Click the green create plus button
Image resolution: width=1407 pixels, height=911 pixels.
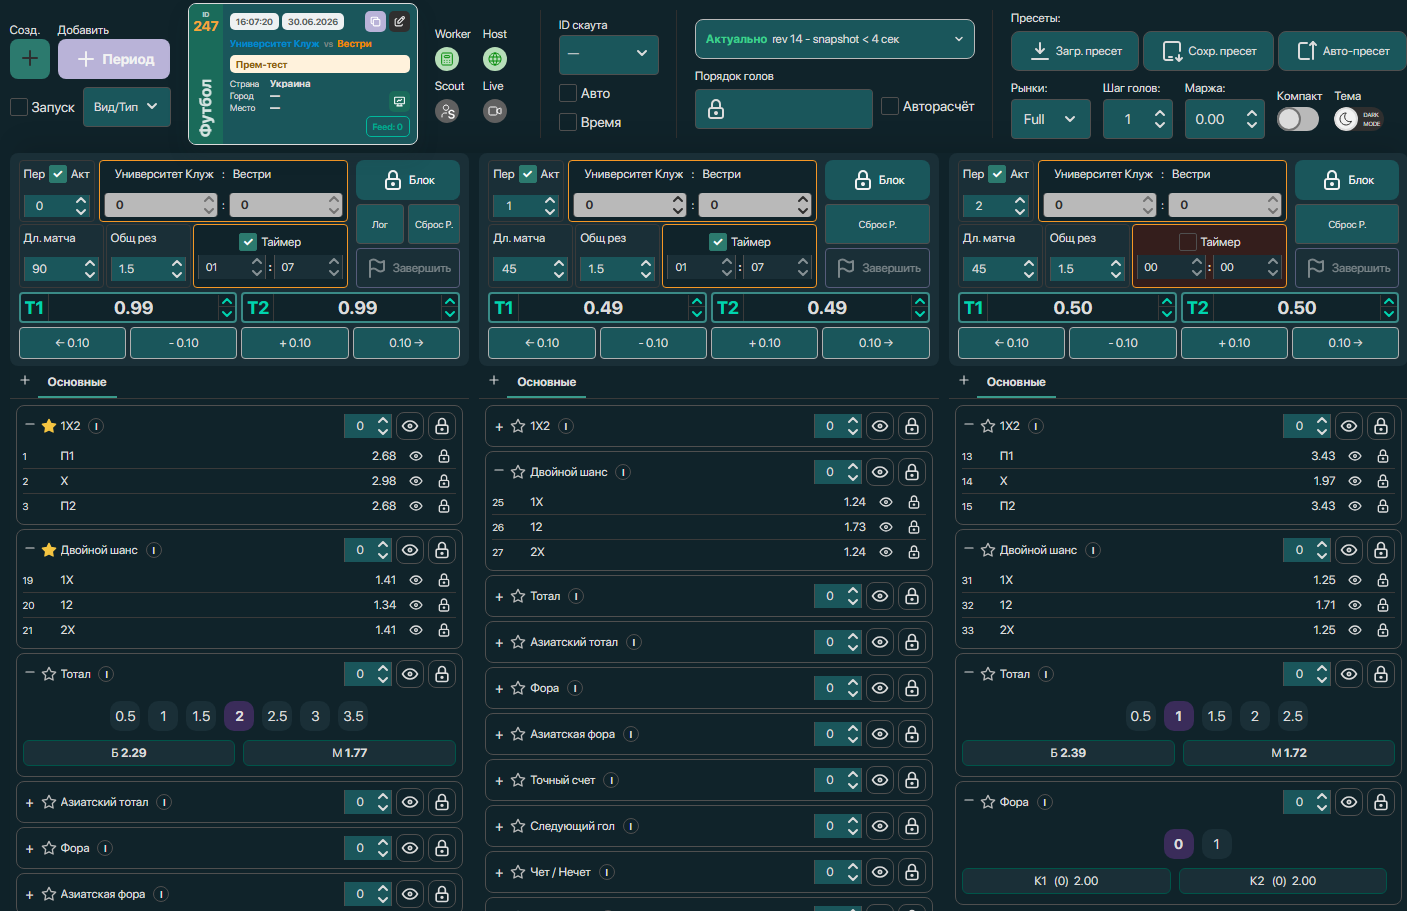click(x=30, y=59)
